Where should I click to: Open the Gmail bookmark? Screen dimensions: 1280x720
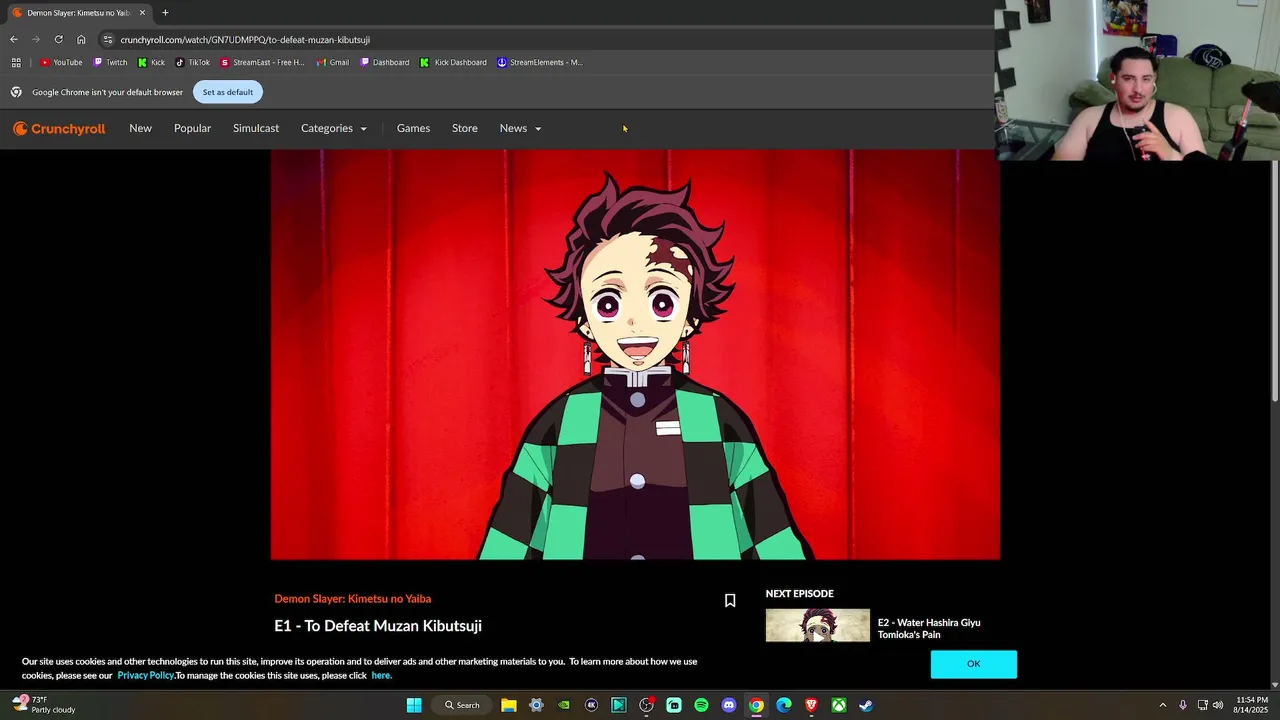click(x=333, y=62)
